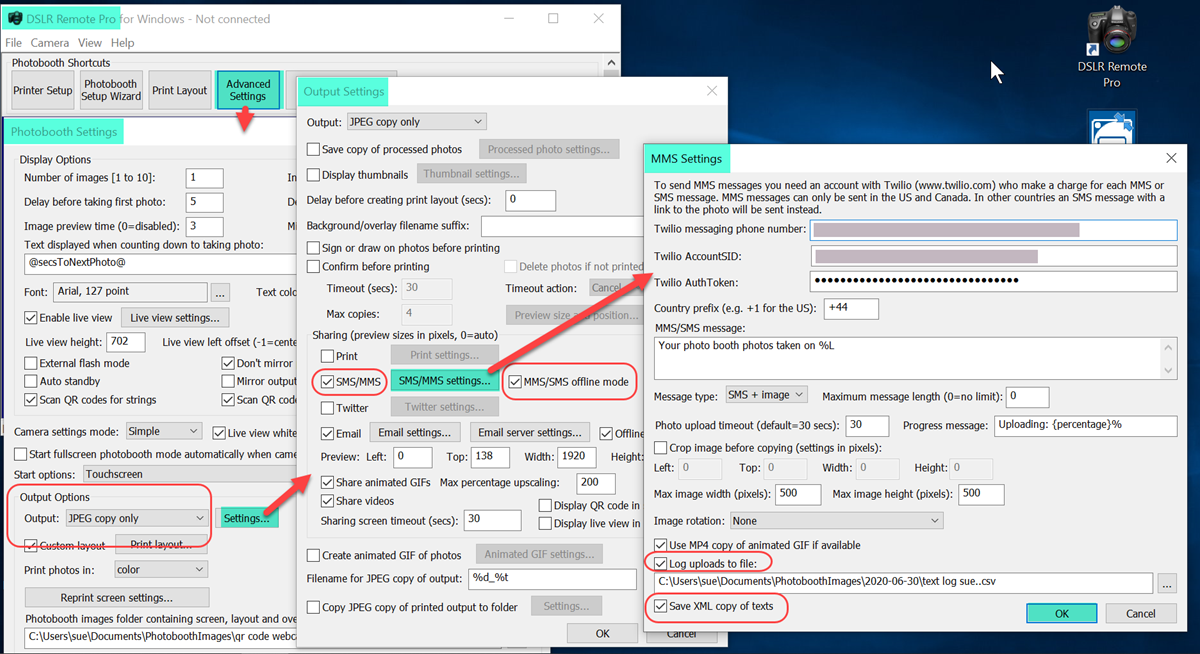The width and height of the screenshot is (1200, 654).
Task: Toggle Save XML copy of texts
Action: coord(661,606)
